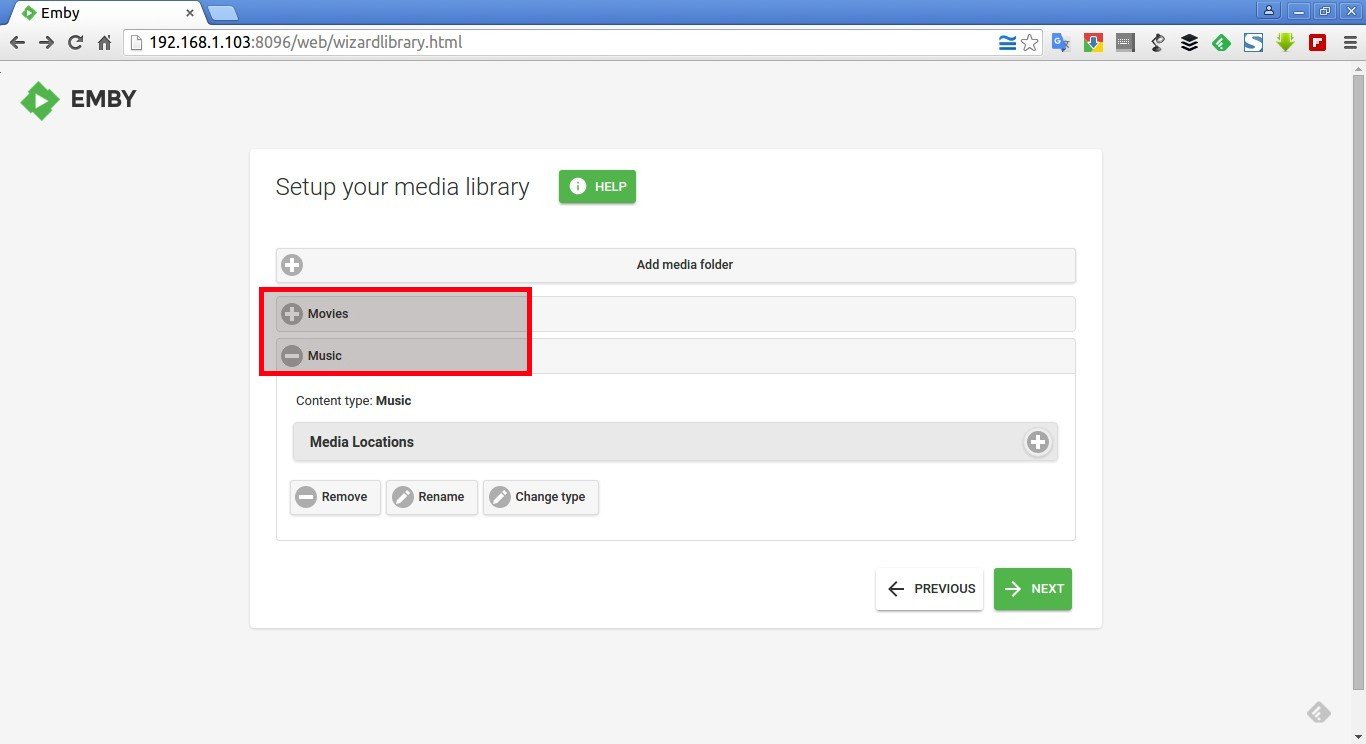Open the Feedly extension in the toolbar

point(1221,43)
